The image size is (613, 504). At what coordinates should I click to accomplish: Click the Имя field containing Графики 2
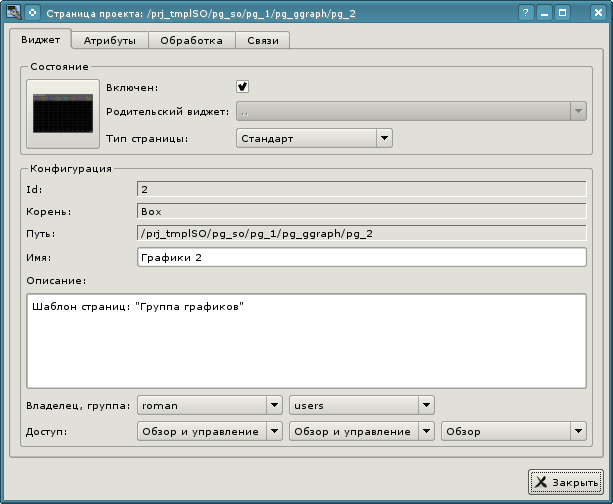pyautogui.click(x=360, y=258)
